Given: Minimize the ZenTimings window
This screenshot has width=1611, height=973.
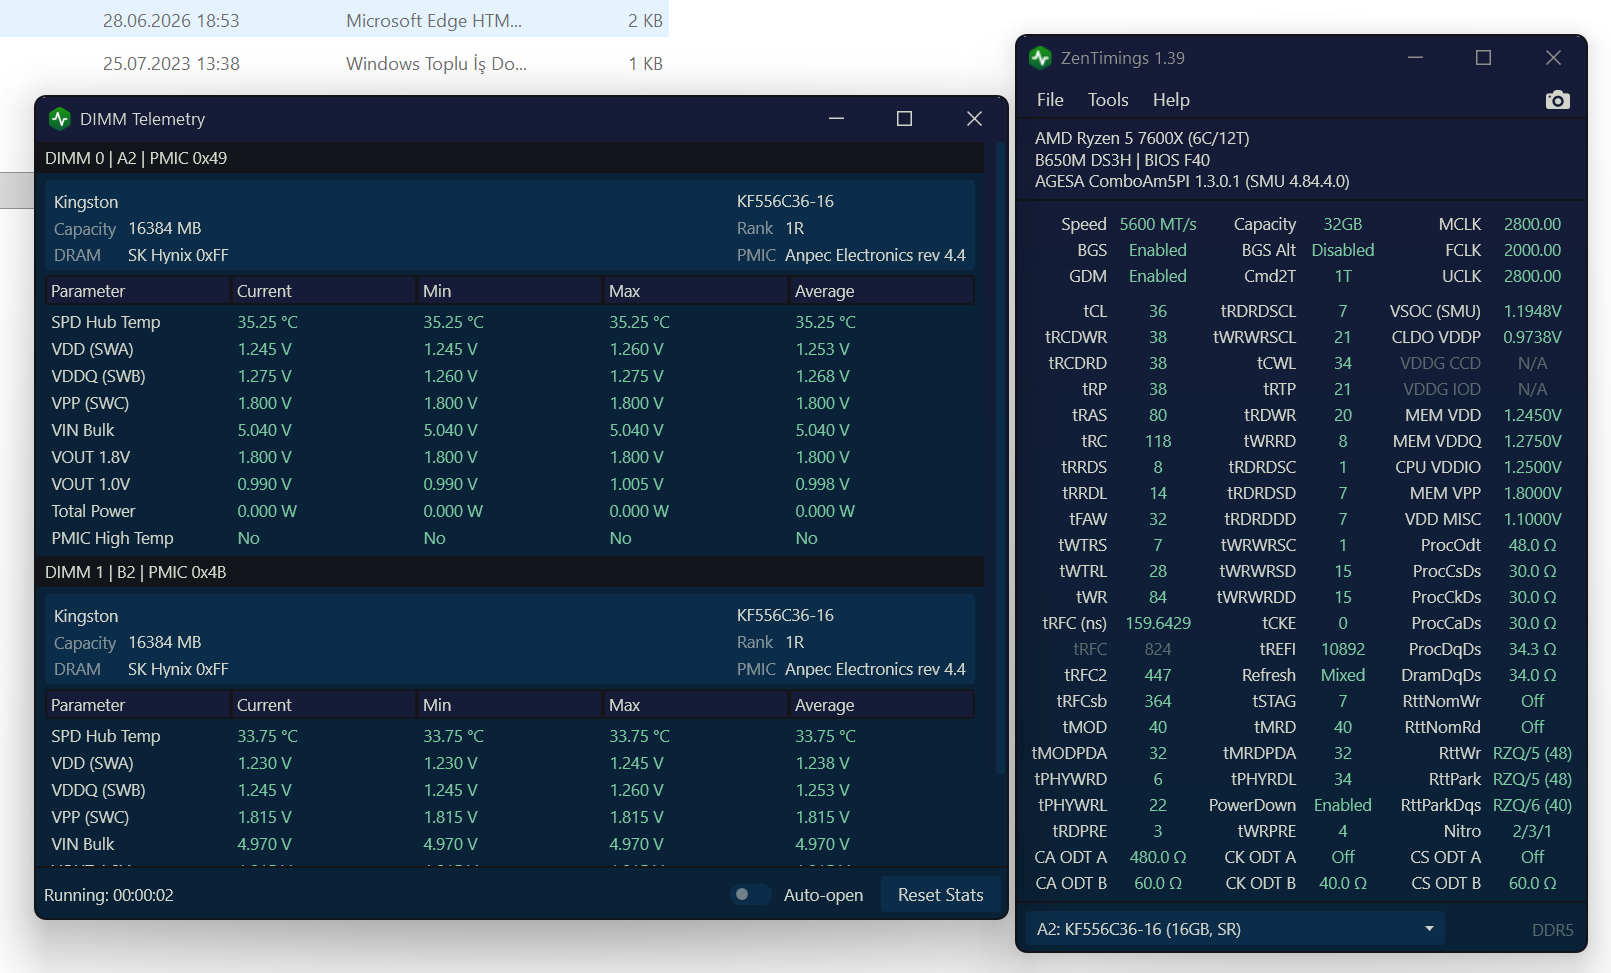Looking at the screenshot, I should tap(1415, 58).
